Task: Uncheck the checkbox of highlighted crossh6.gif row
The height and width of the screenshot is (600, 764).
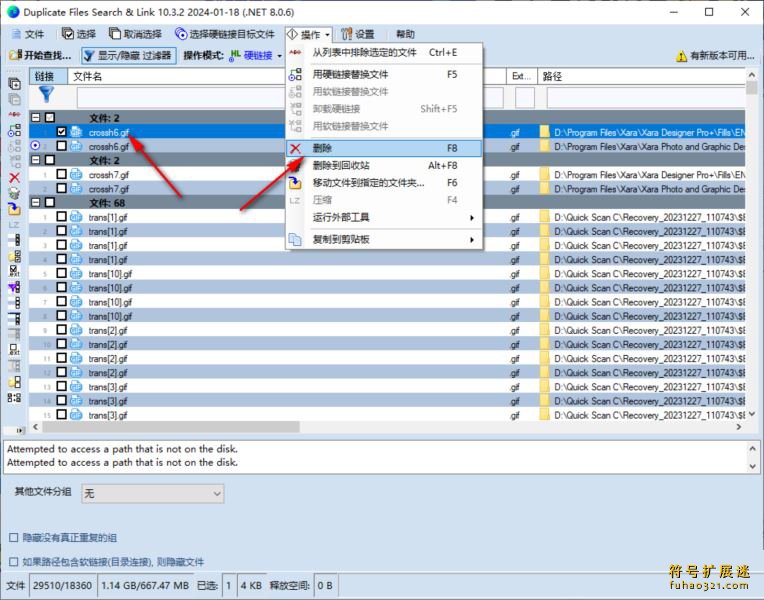Action: point(61,132)
